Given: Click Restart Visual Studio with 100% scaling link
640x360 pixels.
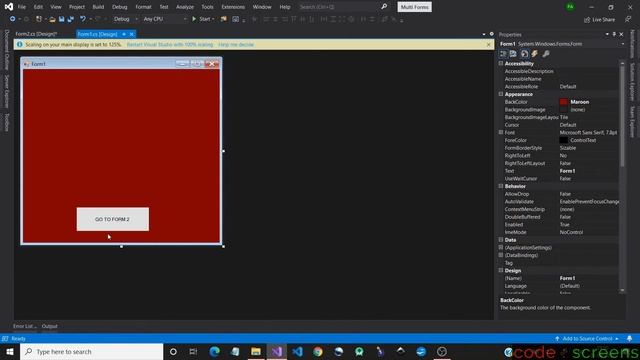Looking at the screenshot, I should 170,44.
